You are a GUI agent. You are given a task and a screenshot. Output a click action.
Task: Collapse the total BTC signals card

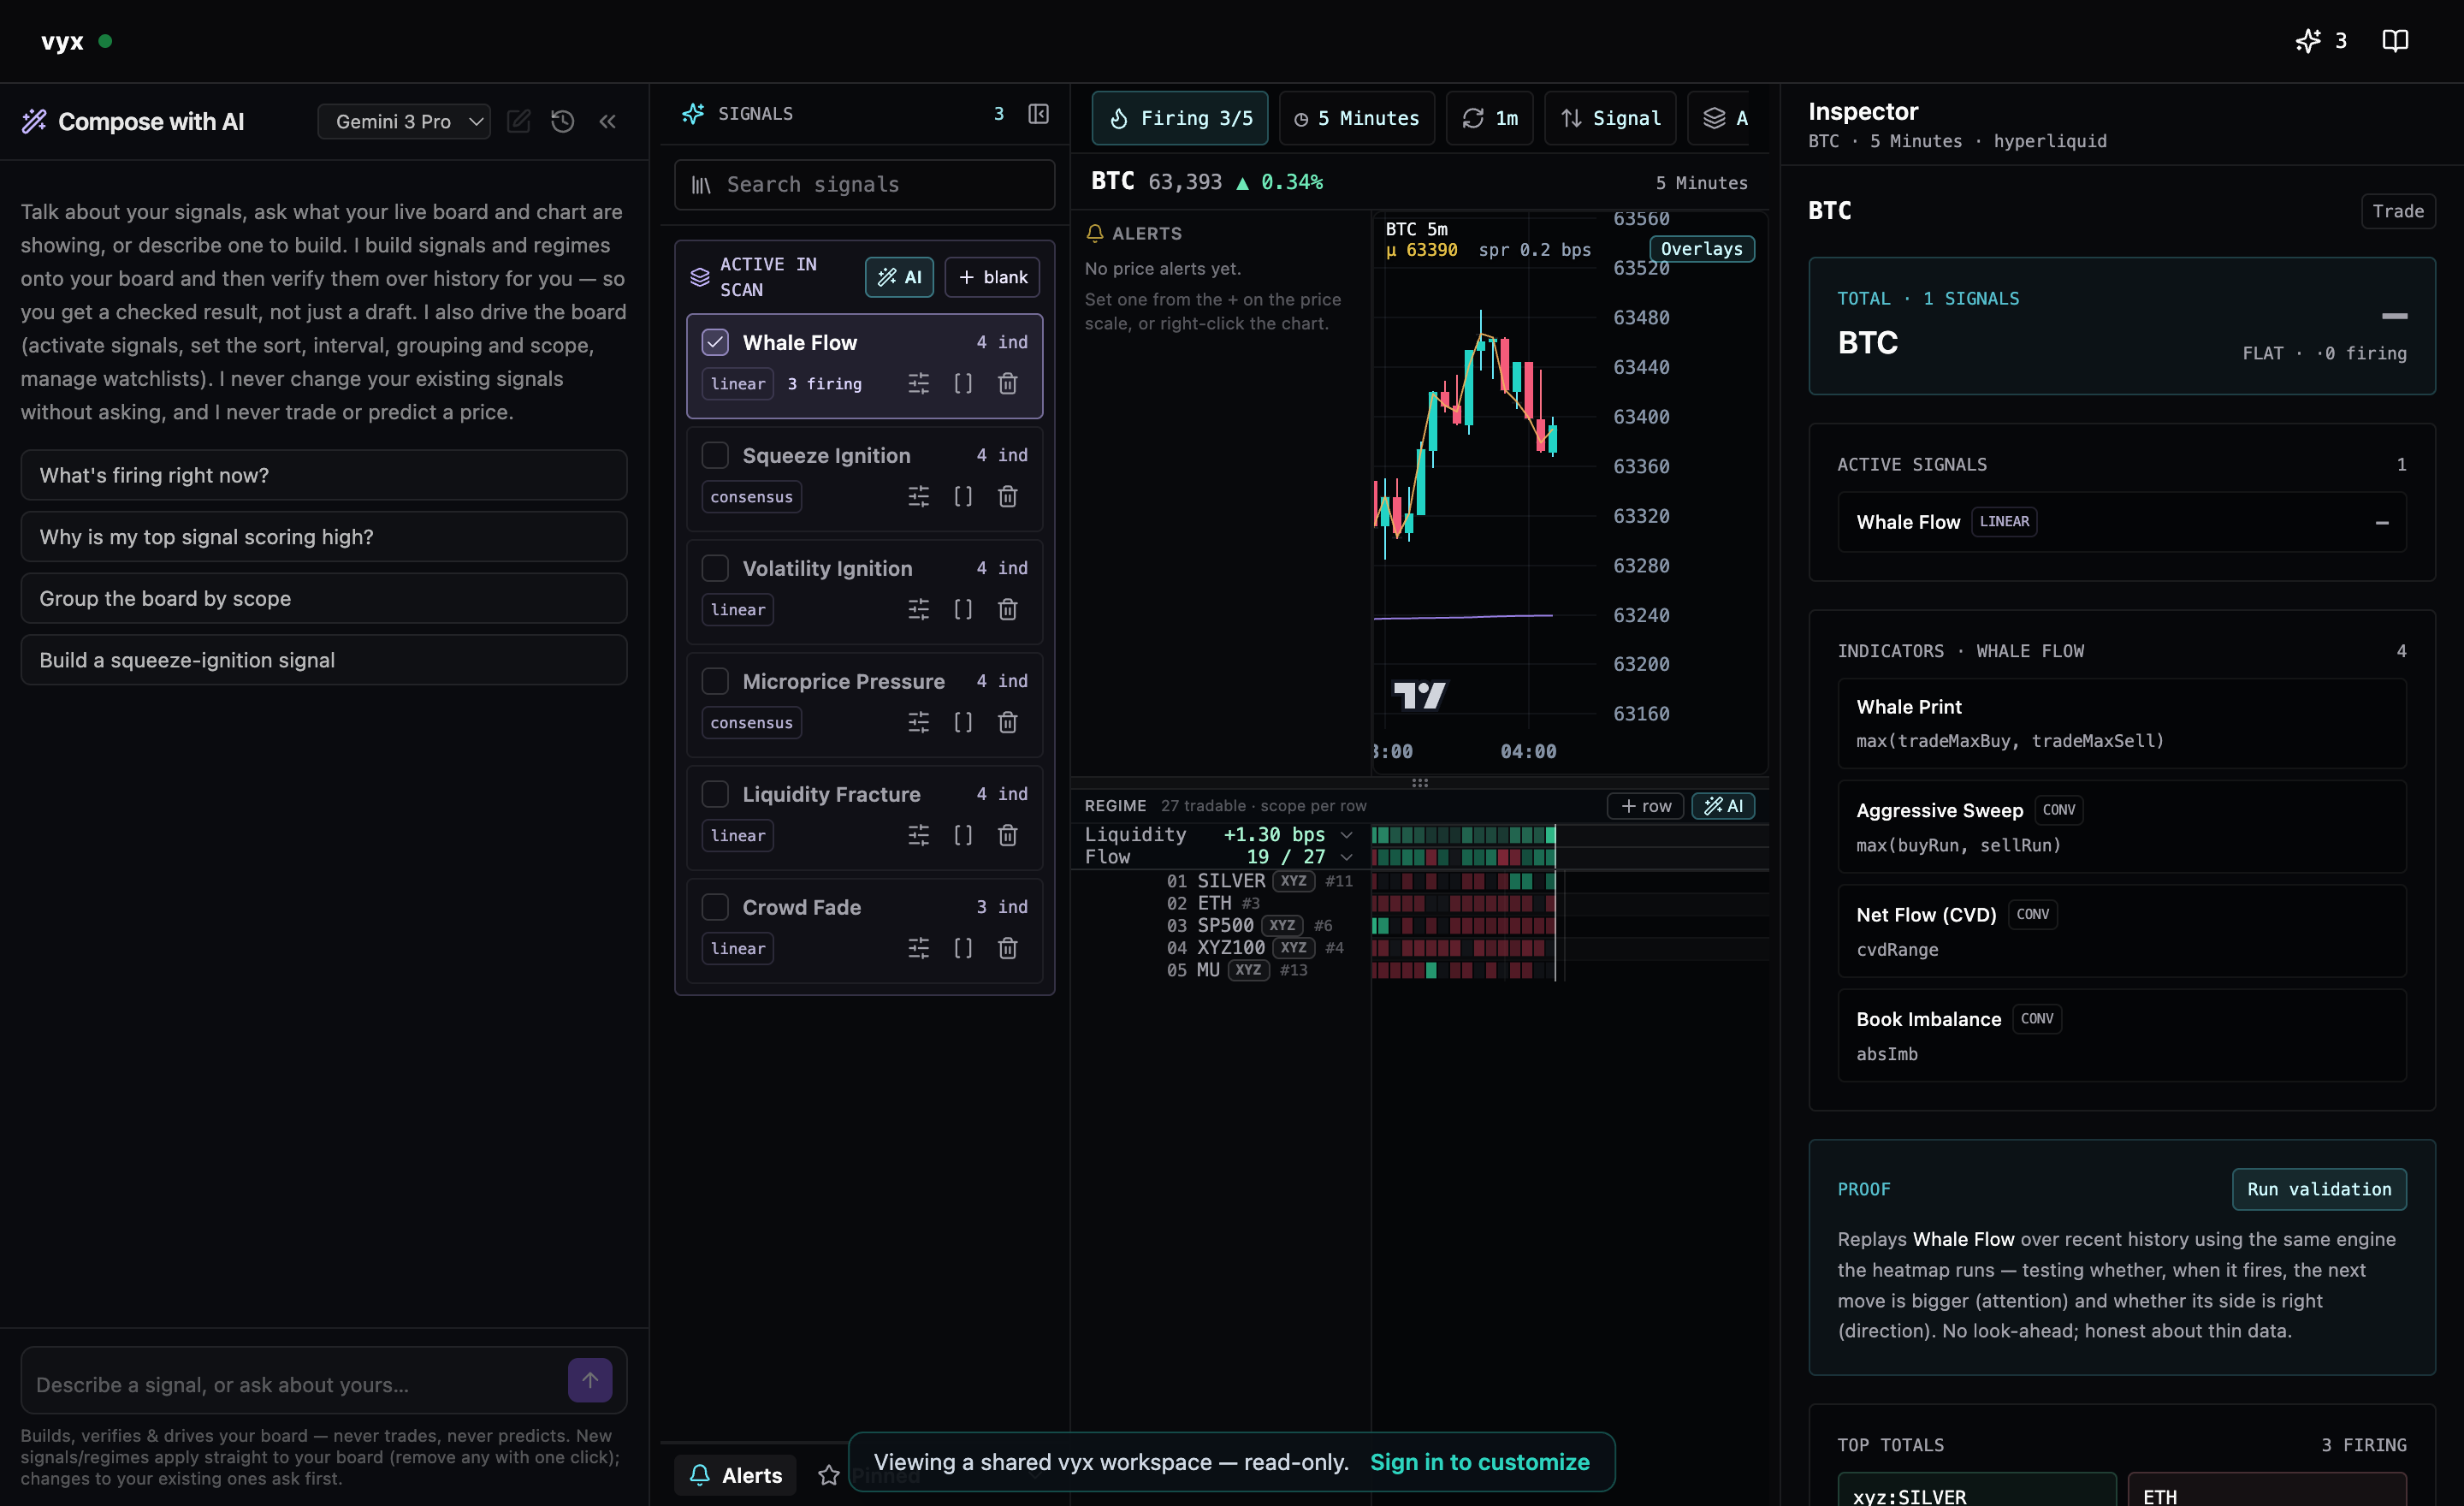point(2394,316)
